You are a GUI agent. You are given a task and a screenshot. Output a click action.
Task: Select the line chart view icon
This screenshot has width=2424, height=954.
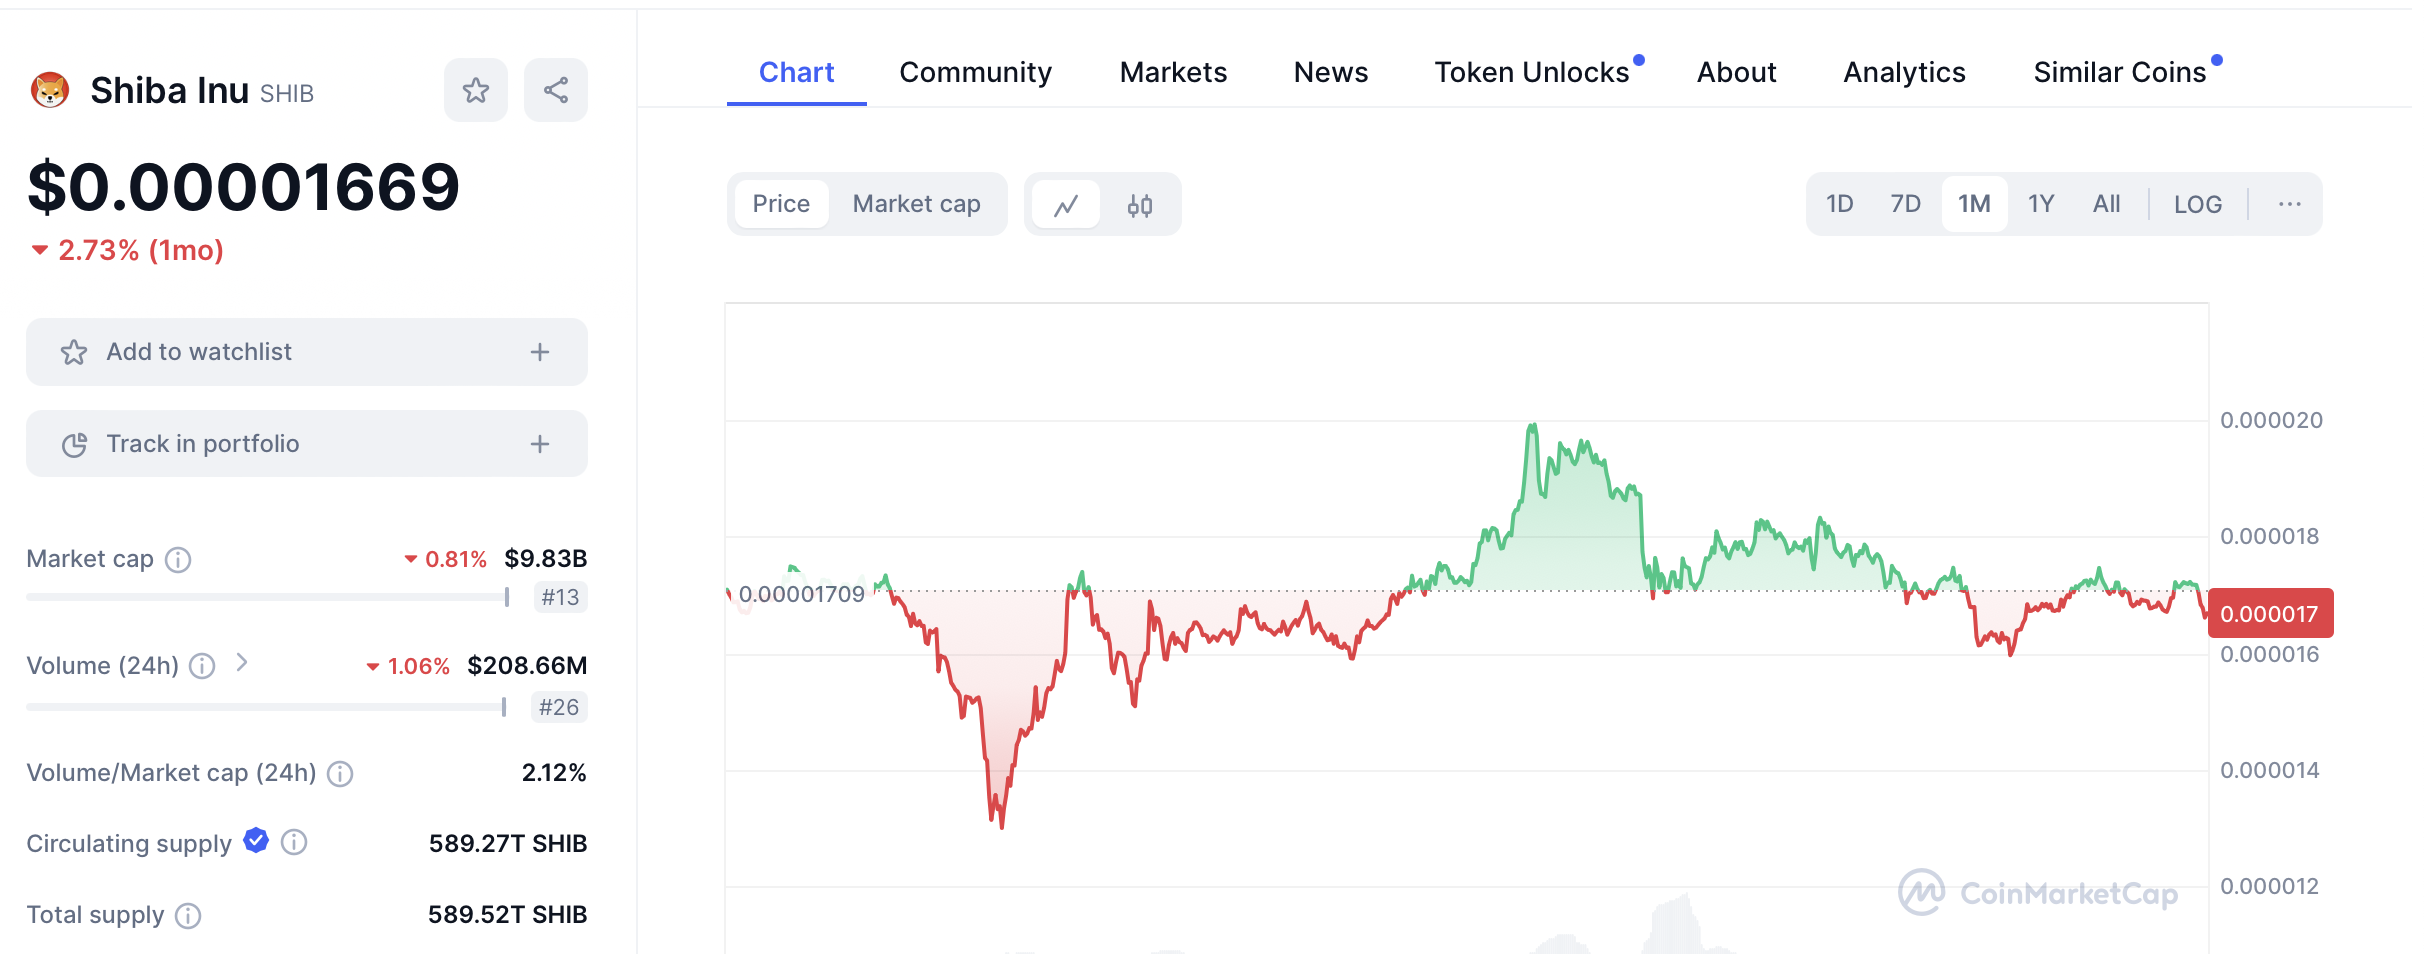1066,205
